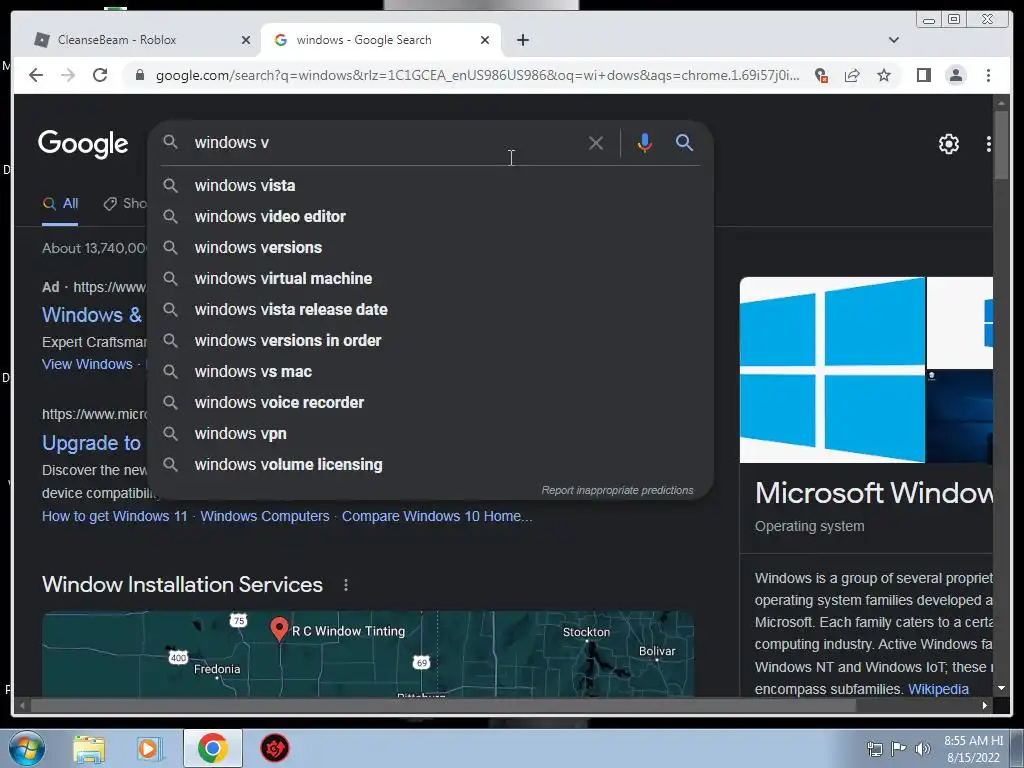Screen dimensions: 1024x768
Task: Open volume control in system tray
Action: coord(923,749)
